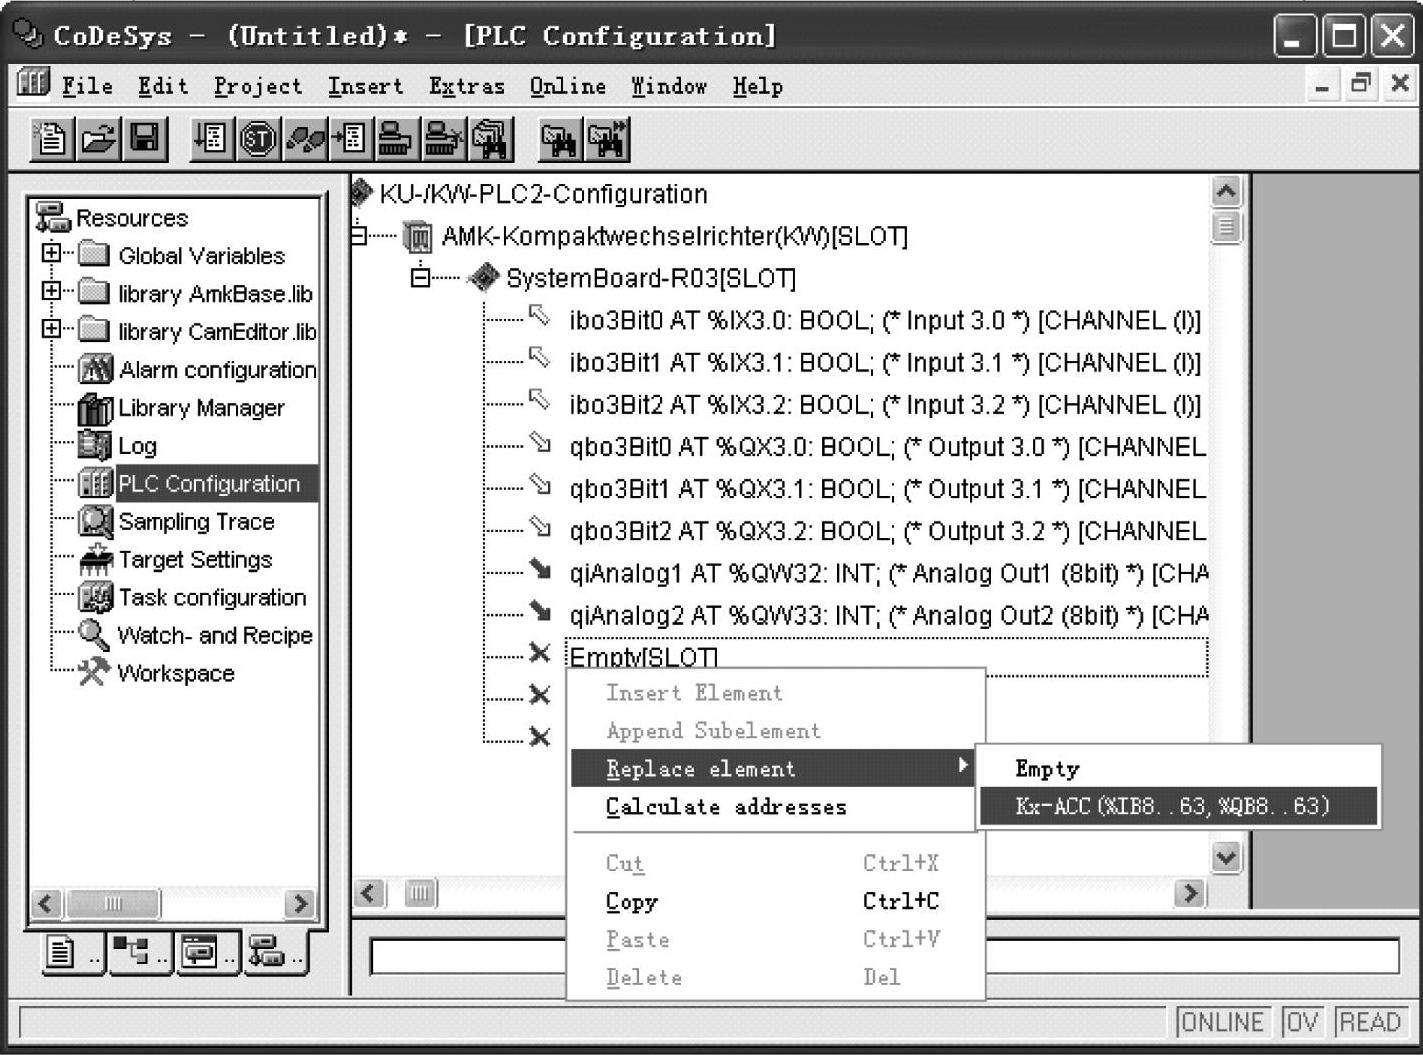Click the Stop (ST) toolbar icon
Screen dimensions: 1423x1055
point(258,139)
